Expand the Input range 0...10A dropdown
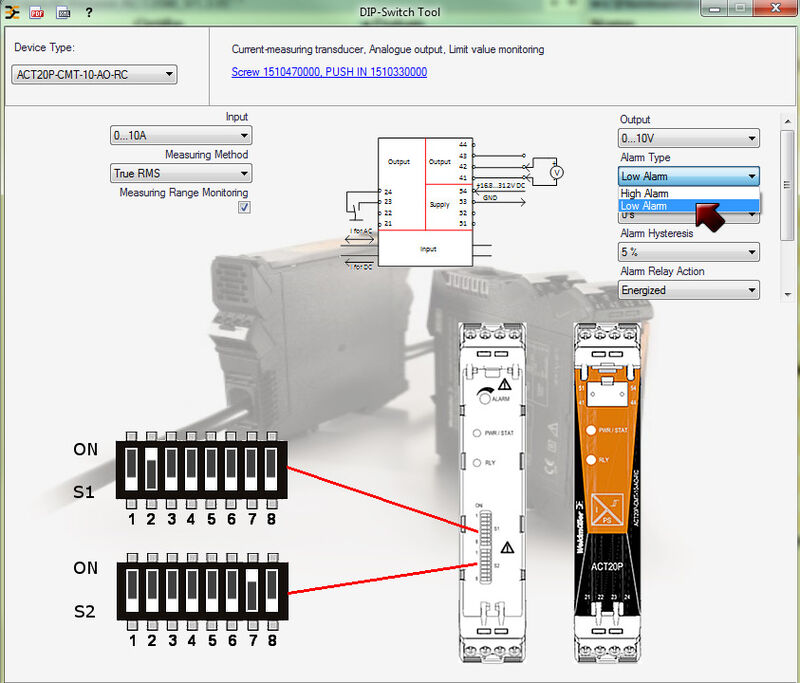 180,135
